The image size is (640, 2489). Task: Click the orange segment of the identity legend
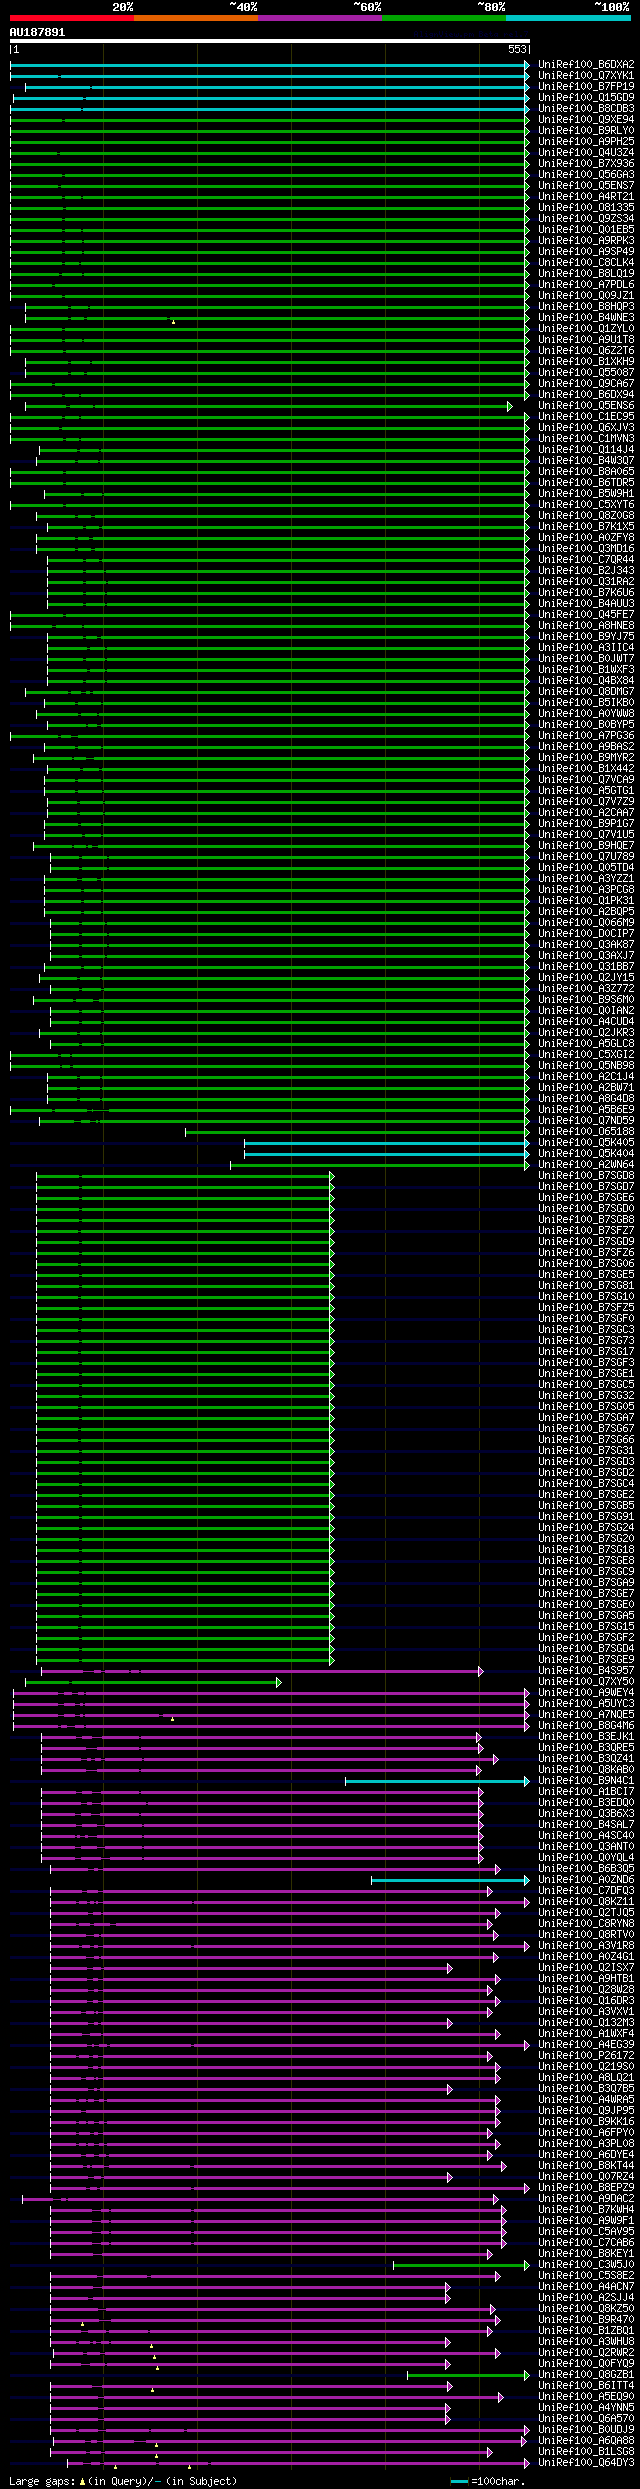click(195, 18)
